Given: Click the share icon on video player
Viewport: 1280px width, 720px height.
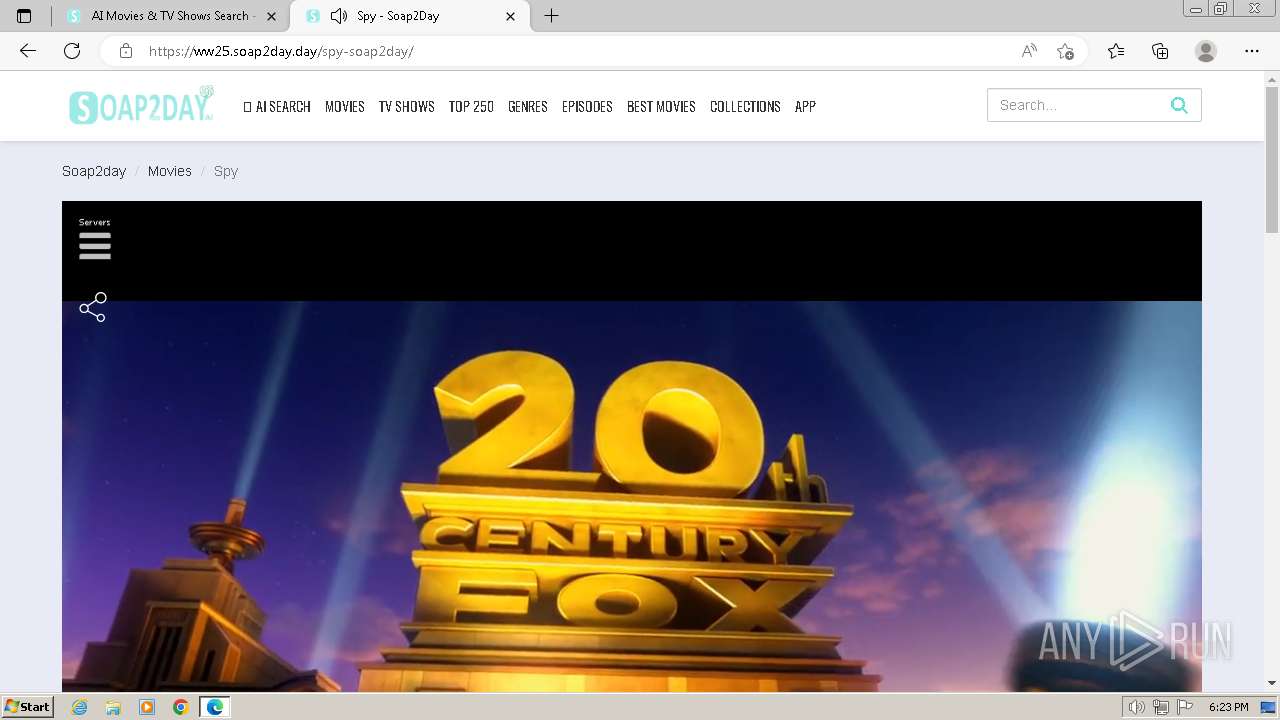Looking at the screenshot, I should [x=93, y=307].
